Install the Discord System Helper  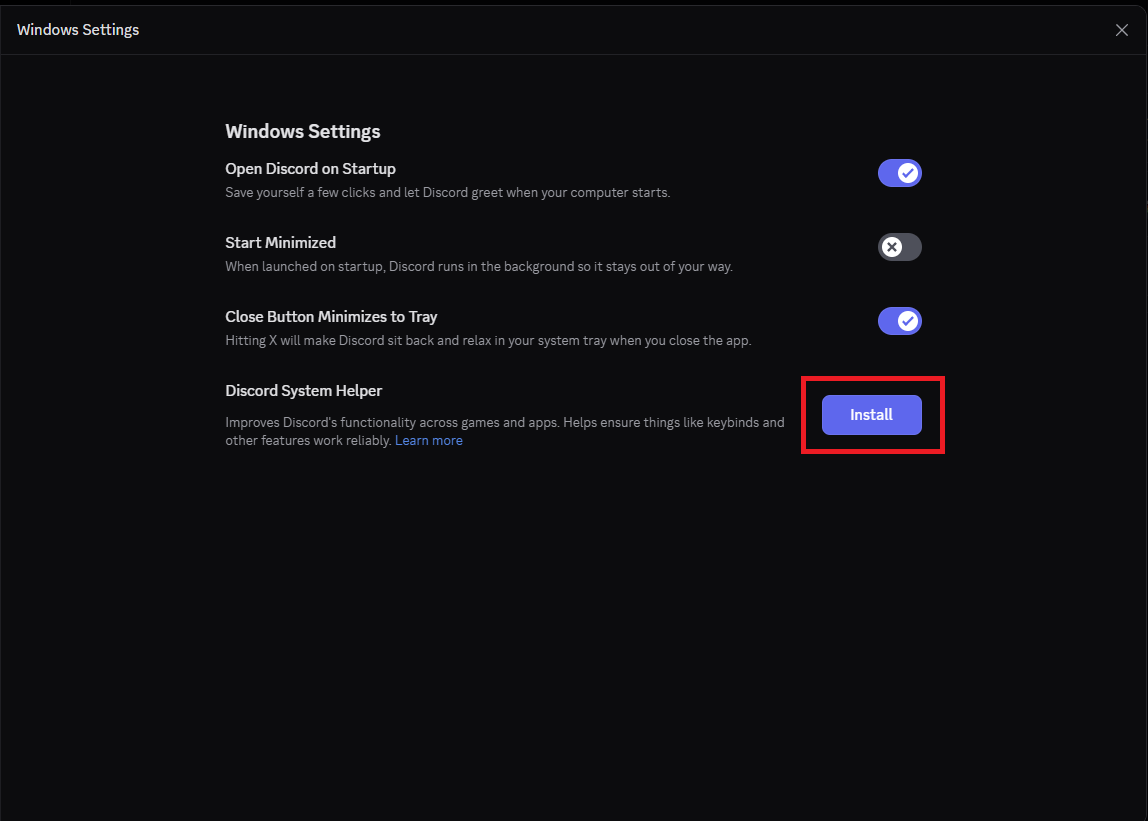point(871,415)
